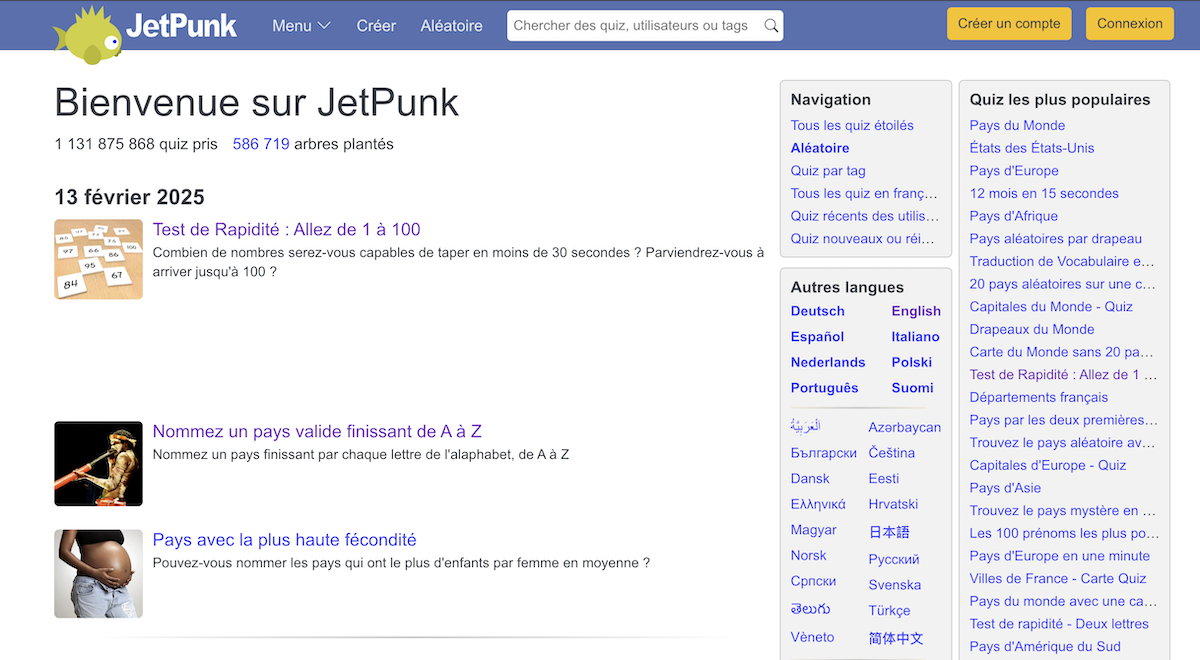
Task: Switch language to Suomi
Action: 913,388
